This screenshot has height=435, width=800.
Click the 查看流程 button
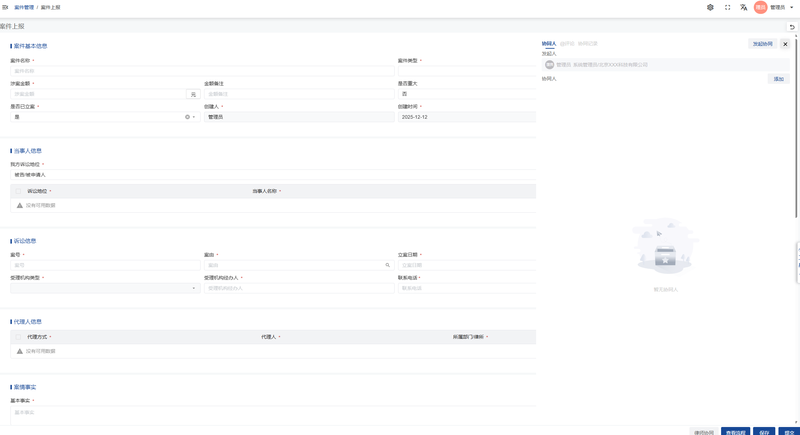(735, 432)
